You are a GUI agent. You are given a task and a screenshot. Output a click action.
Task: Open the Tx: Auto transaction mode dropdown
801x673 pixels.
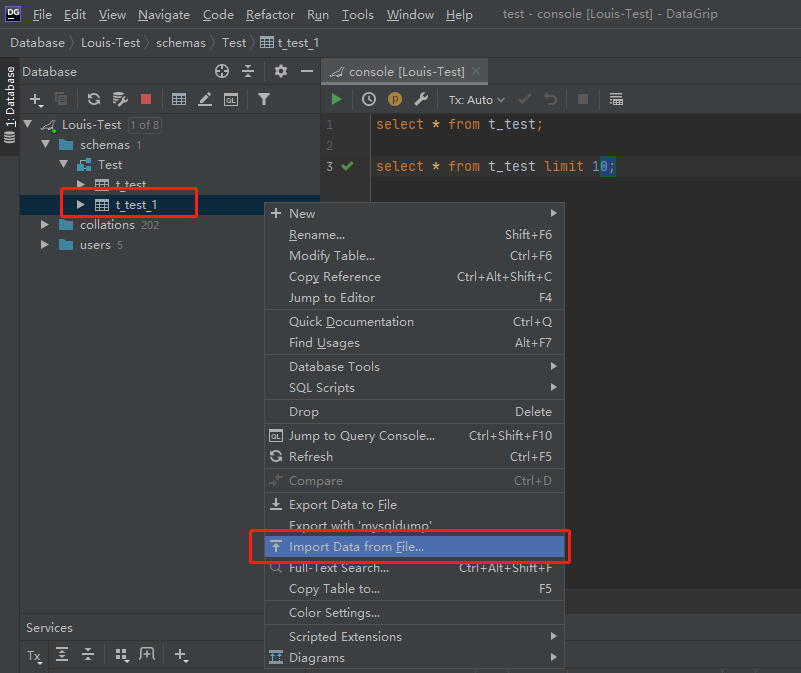[477, 100]
